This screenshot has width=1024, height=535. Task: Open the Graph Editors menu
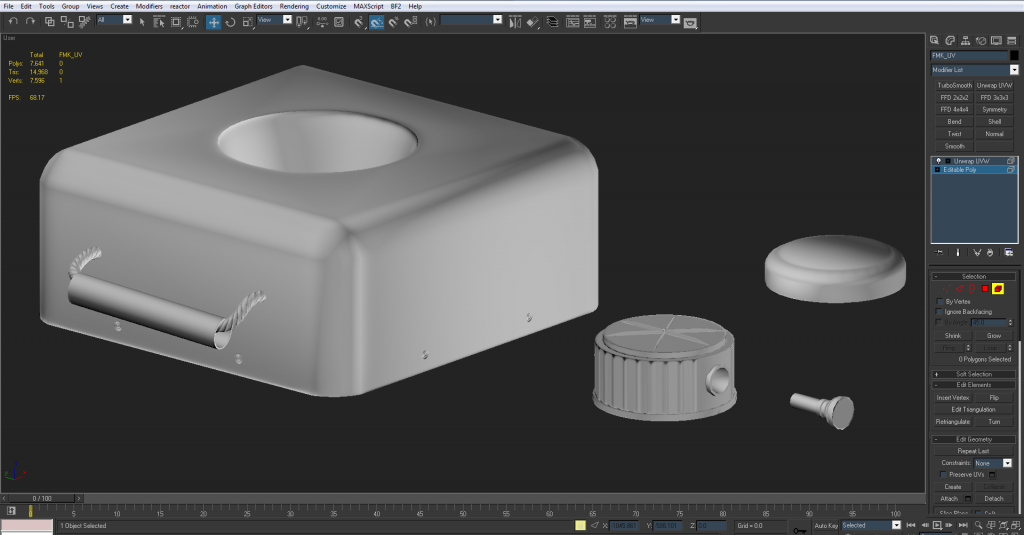coord(253,6)
